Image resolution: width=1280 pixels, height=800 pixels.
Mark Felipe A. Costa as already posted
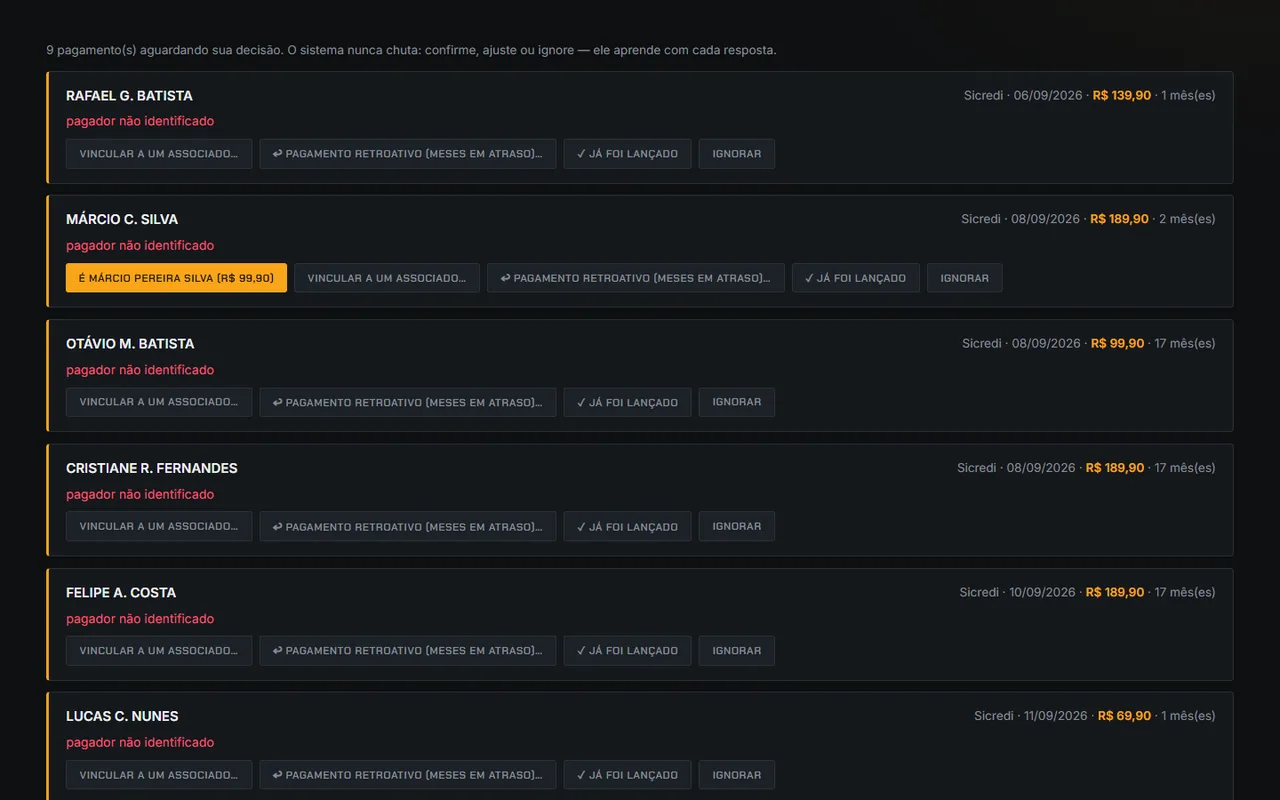627,650
